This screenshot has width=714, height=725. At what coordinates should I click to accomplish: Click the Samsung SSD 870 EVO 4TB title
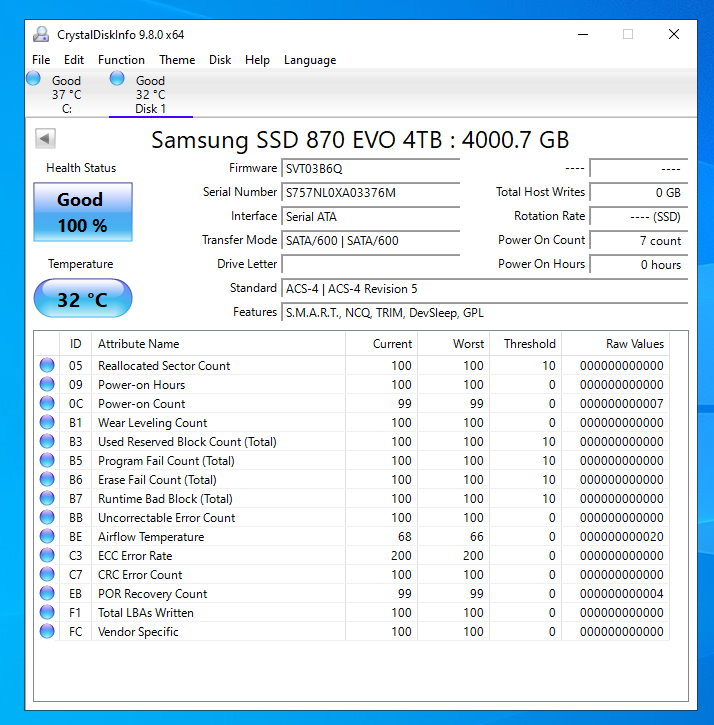[360, 139]
